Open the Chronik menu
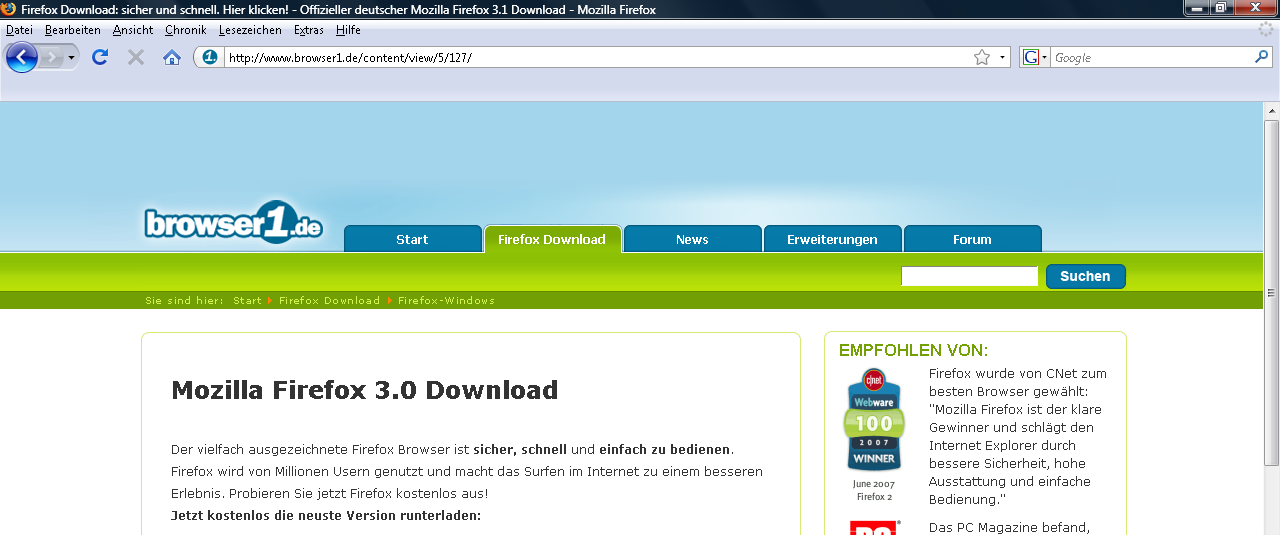Viewport: 1280px width, 535px height. [186, 30]
